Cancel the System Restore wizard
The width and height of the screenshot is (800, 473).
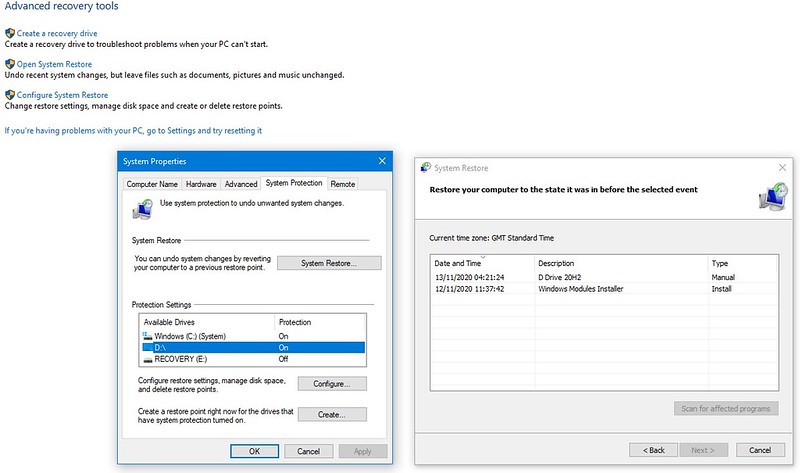pos(760,450)
